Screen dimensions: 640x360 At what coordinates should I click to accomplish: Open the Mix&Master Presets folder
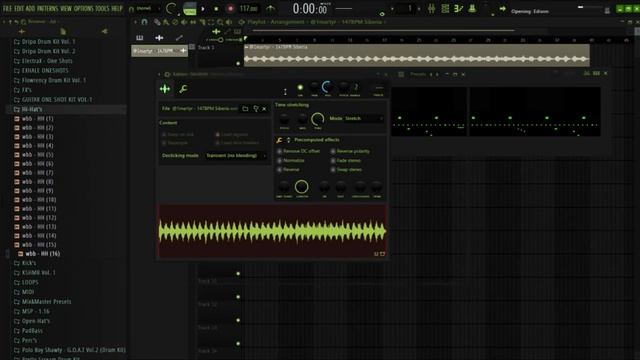pos(42,302)
